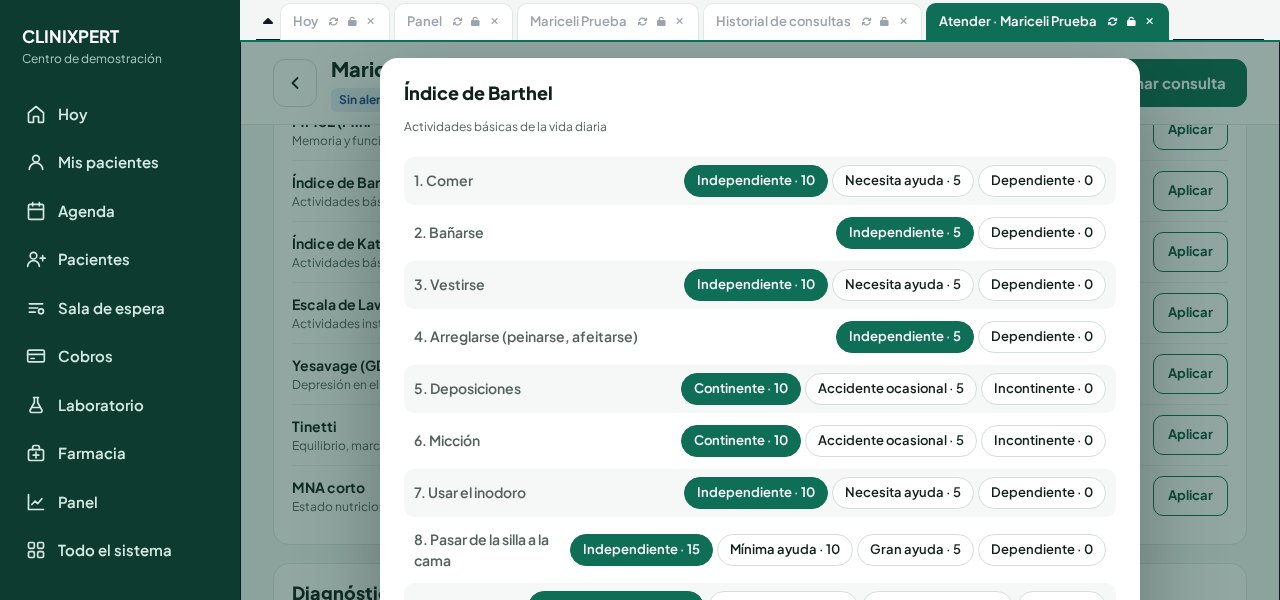1280x600 pixels.
Task: Click Aplicar in the Yesavage row
Action: coord(1190,374)
